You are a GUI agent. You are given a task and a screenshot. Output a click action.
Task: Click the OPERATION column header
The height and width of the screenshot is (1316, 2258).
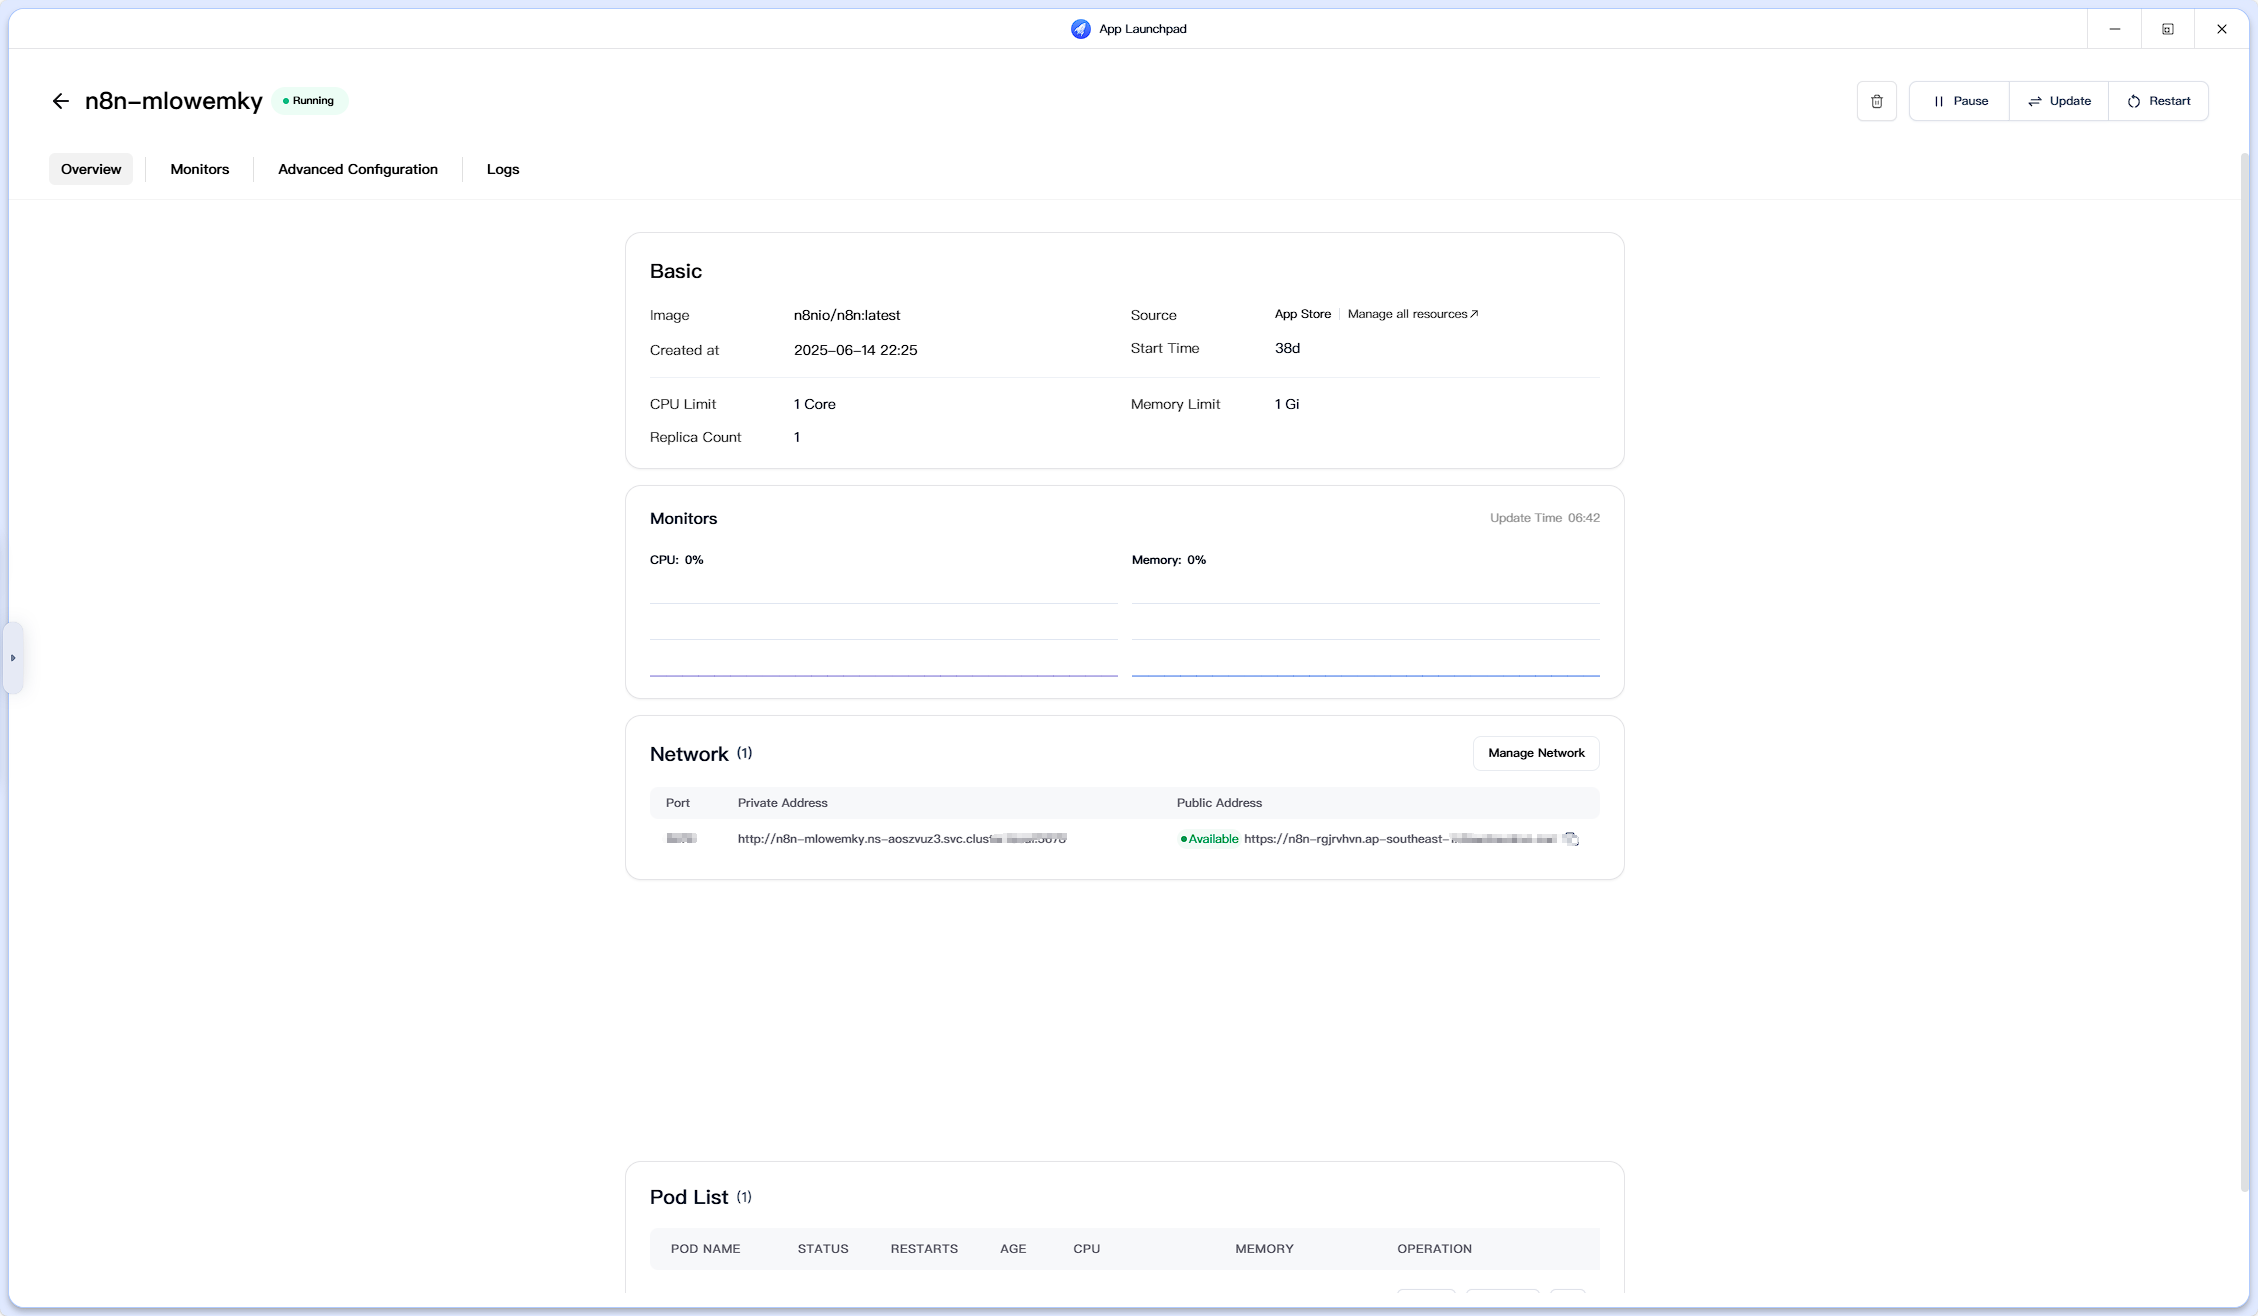tap(1434, 1249)
